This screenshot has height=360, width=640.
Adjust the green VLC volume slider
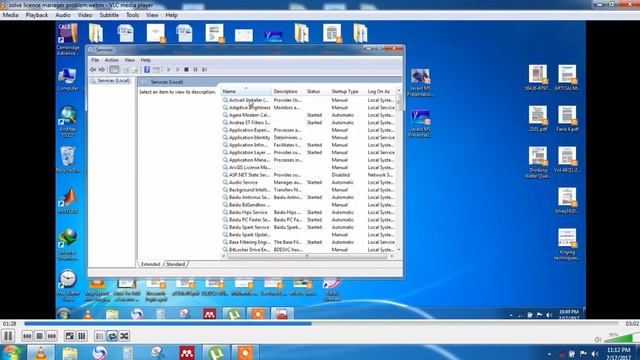click(621, 338)
